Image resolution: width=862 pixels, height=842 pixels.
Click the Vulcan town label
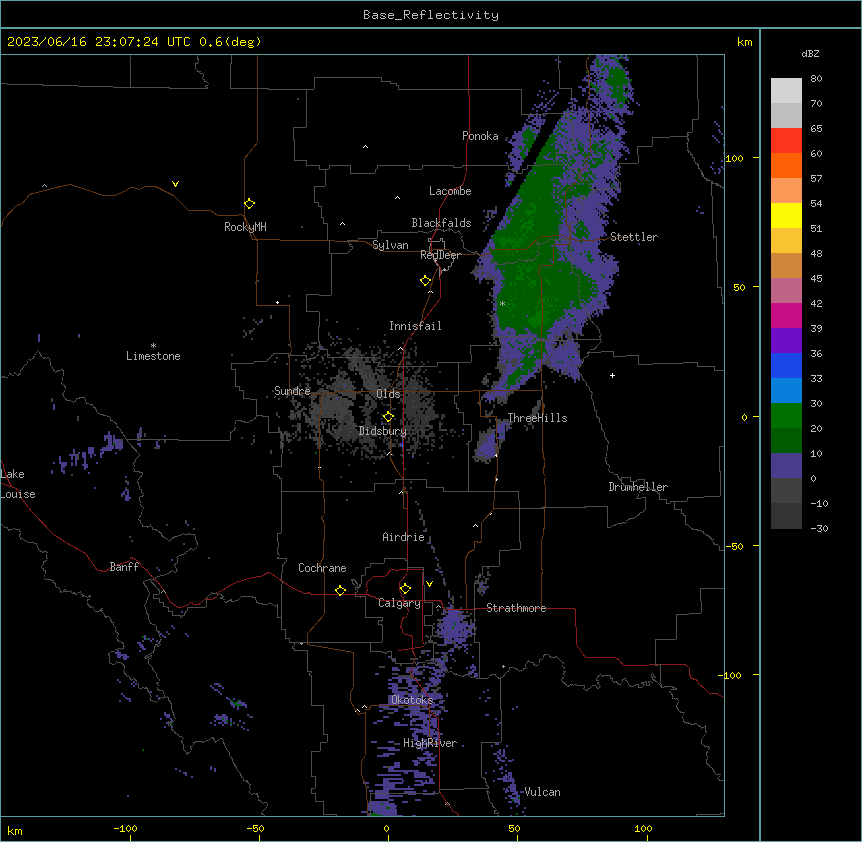coord(542,792)
